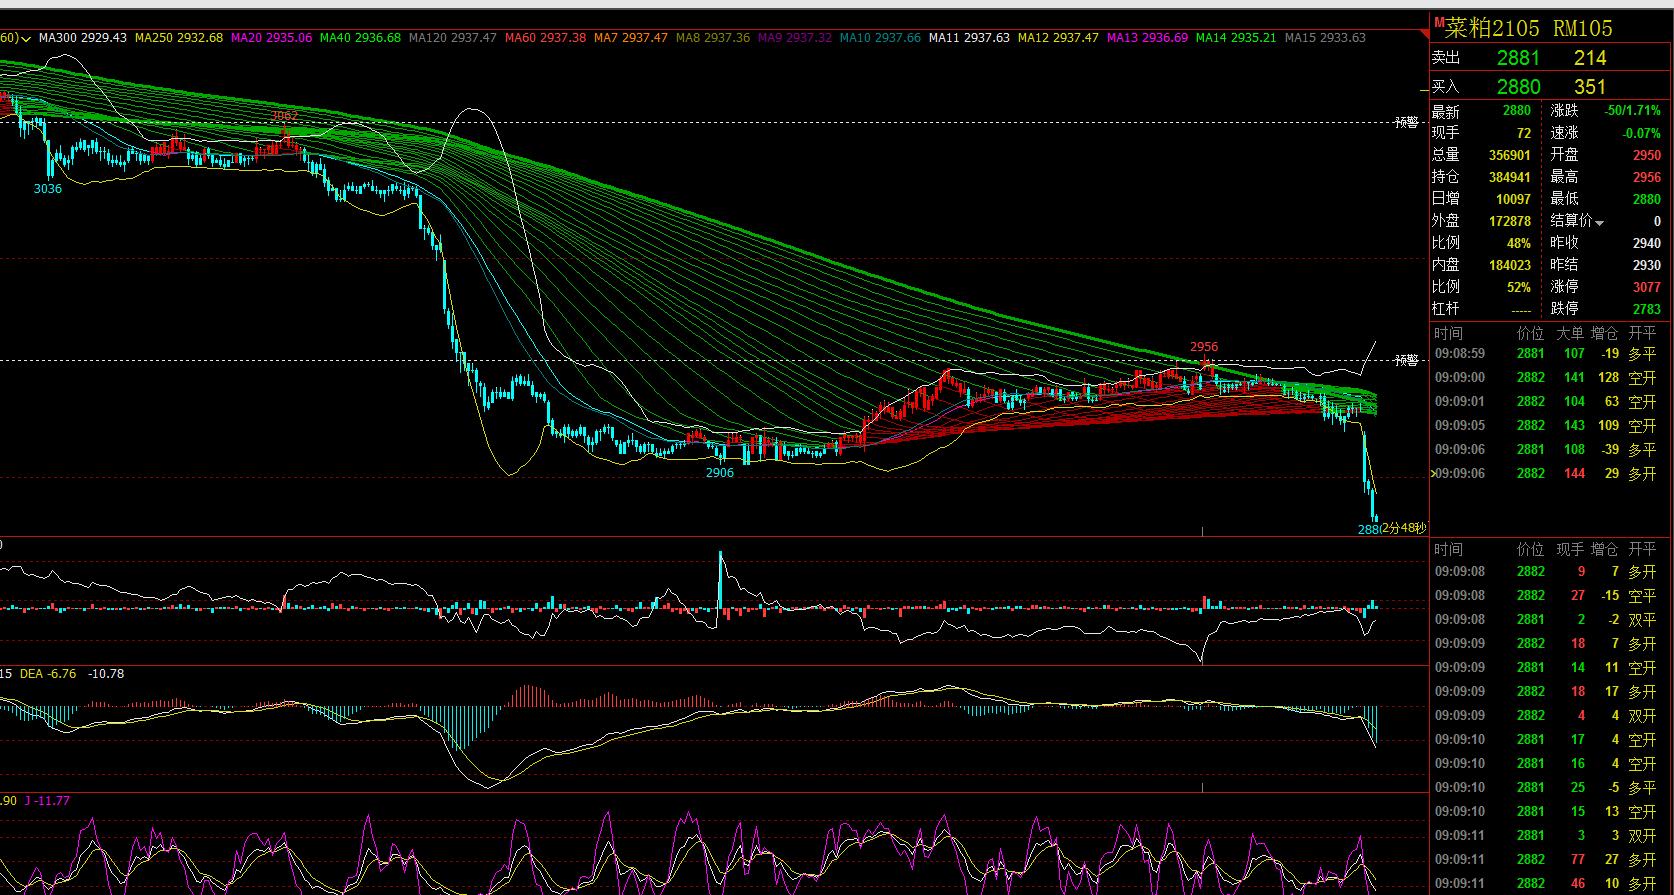Click the 大单 column header
The width and height of the screenshot is (1674, 895).
pos(1570,333)
